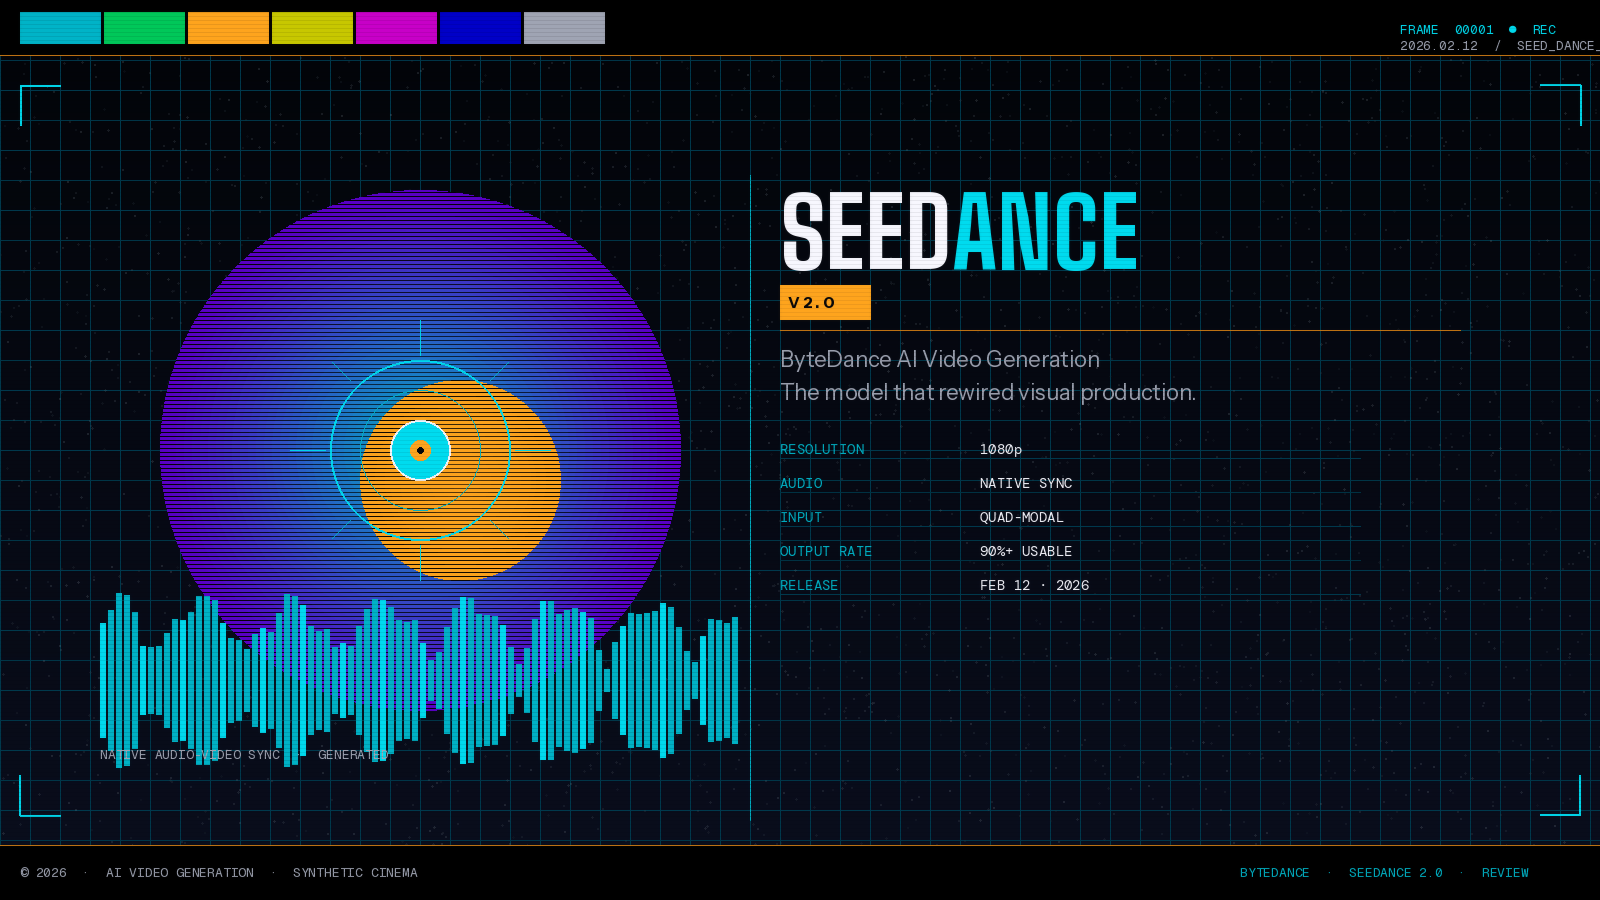Viewport: 1600px width, 900px height.
Task: Toggle the NATIVE AUDIO-VIDEO SYNC generated label
Action: pos(243,755)
